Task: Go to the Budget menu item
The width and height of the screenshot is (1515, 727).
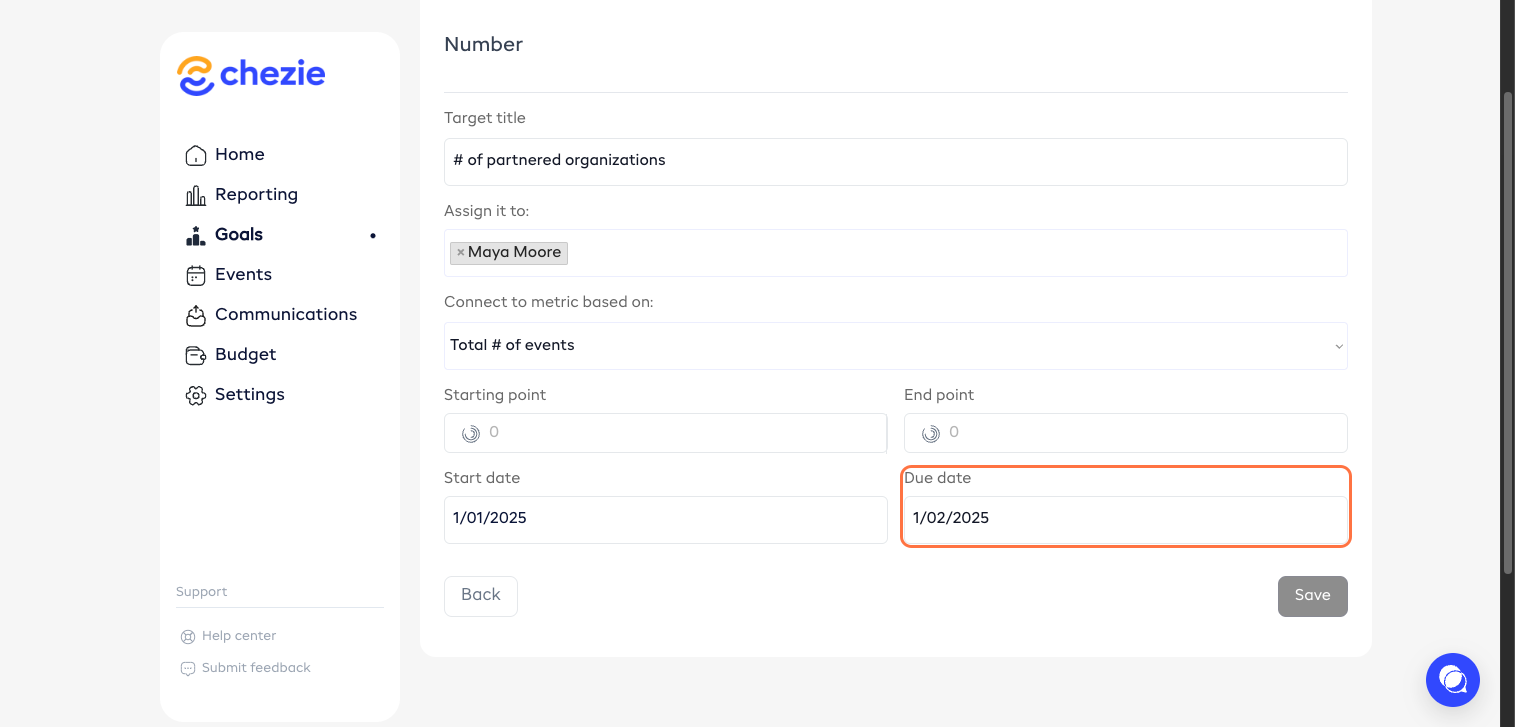Action: pyautogui.click(x=245, y=354)
